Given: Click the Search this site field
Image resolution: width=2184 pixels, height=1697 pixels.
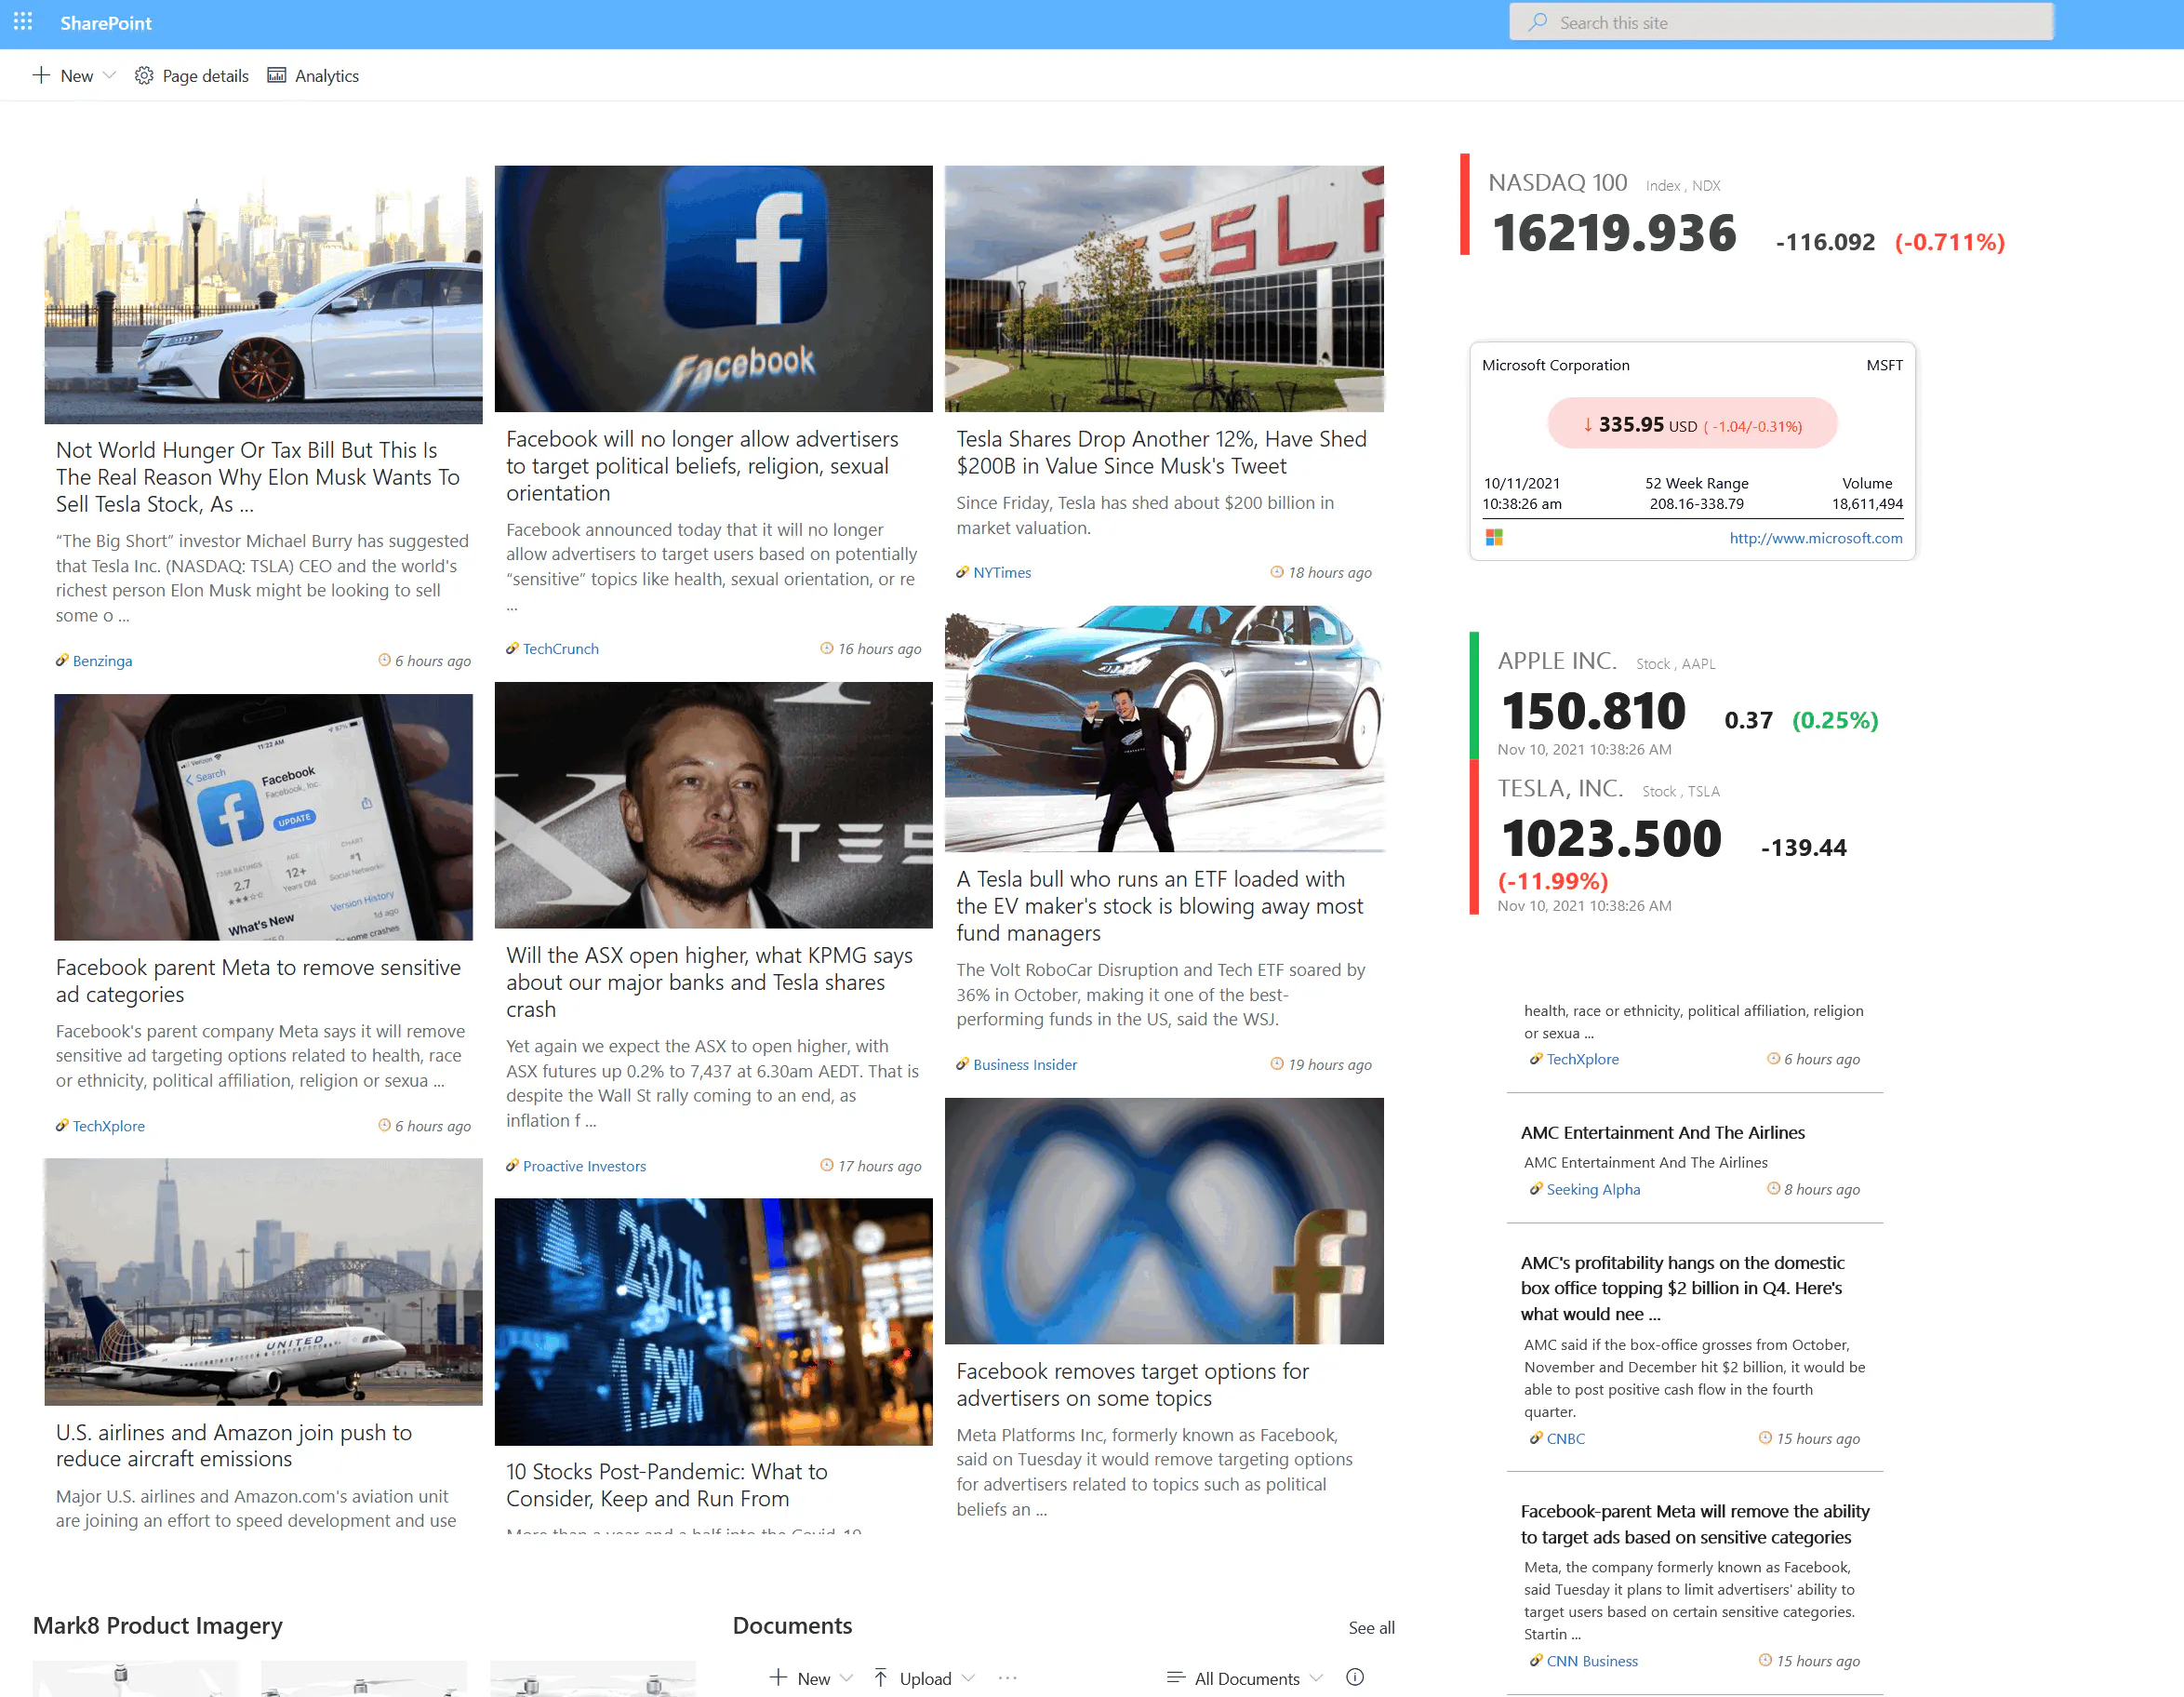Looking at the screenshot, I should coord(1781,22).
